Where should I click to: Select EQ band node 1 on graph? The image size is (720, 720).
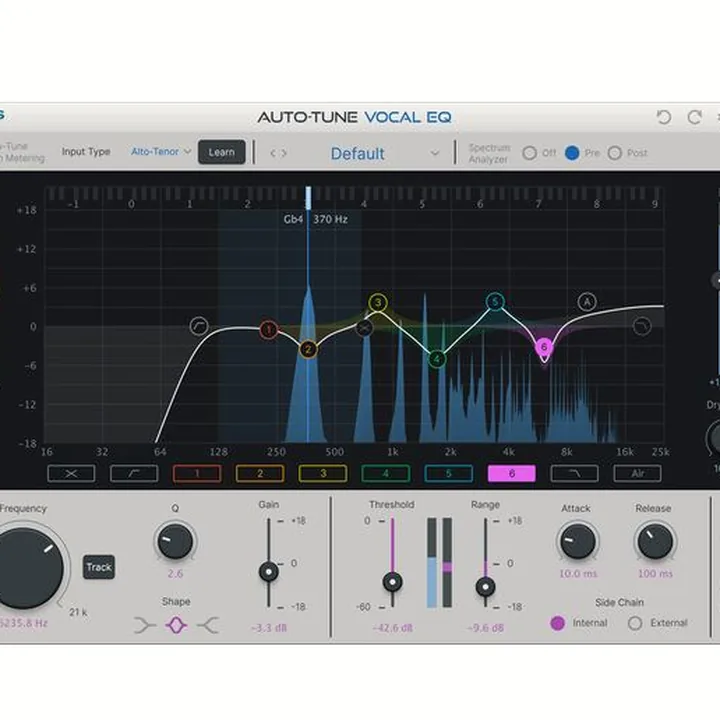coord(269,330)
